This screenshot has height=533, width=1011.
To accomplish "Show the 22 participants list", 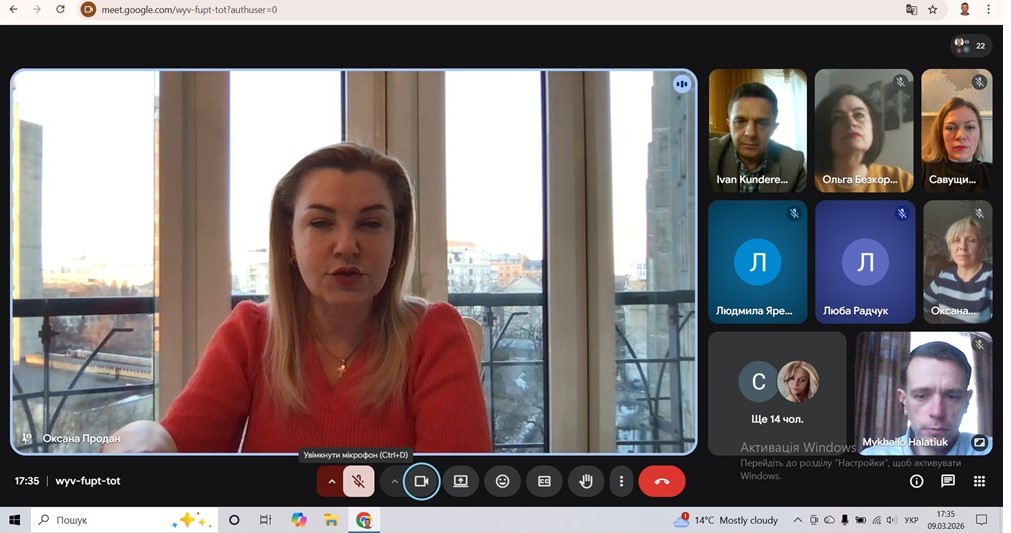I will coord(970,45).
